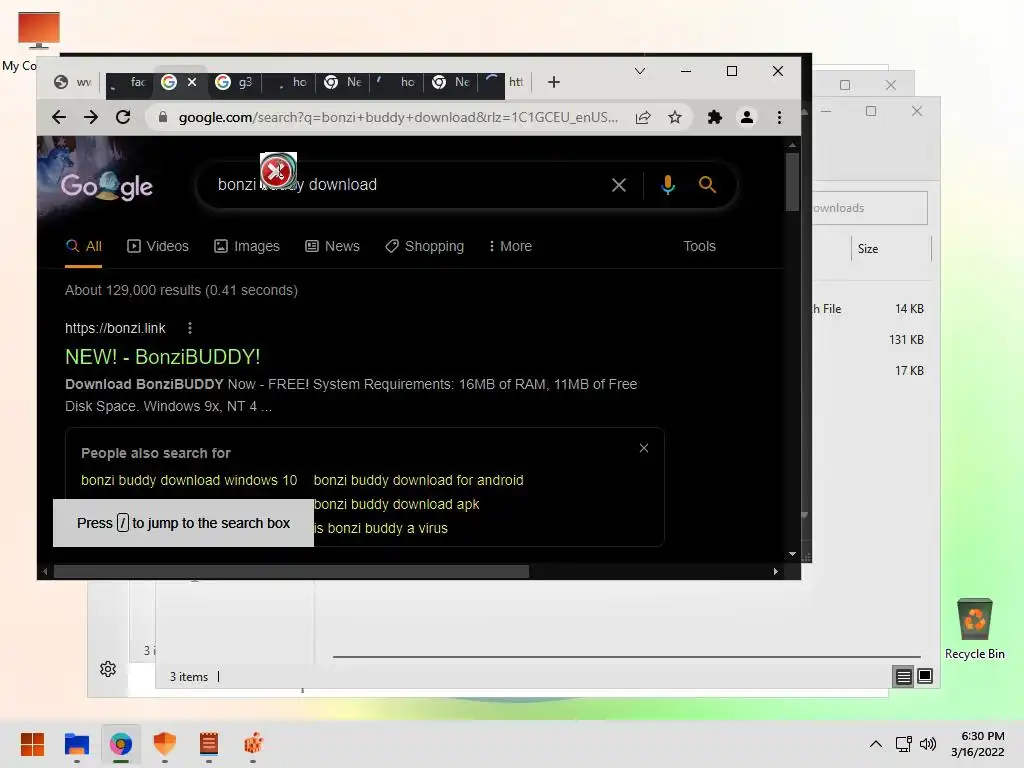Click the site lock icon in address bar

(163, 118)
